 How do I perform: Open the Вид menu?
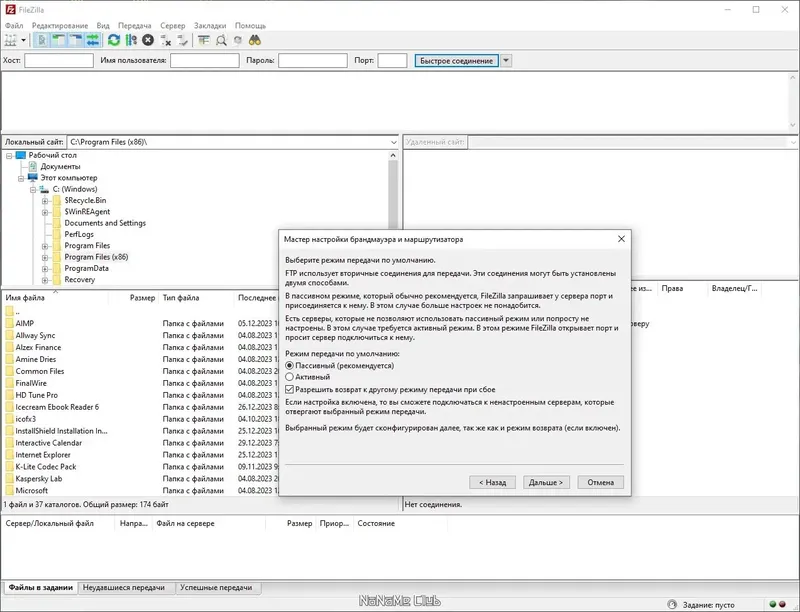click(103, 26)
